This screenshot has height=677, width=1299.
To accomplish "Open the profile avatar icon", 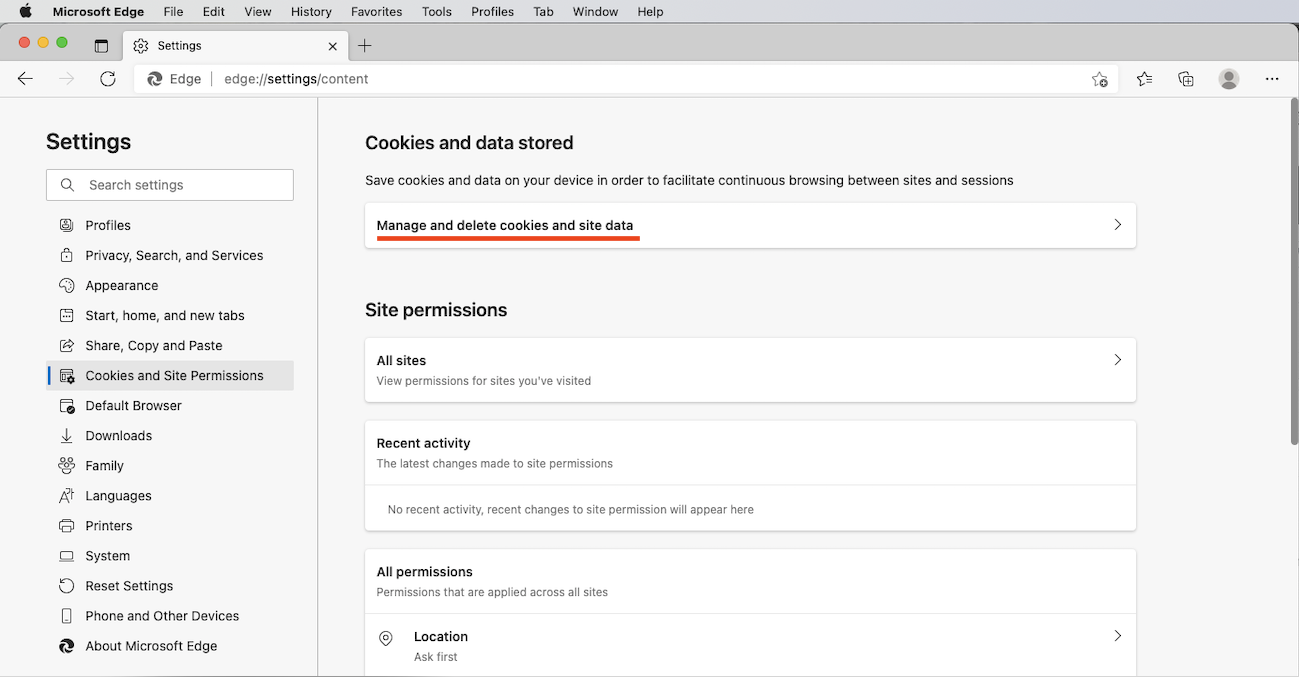I will click(x=1229, y=79).
